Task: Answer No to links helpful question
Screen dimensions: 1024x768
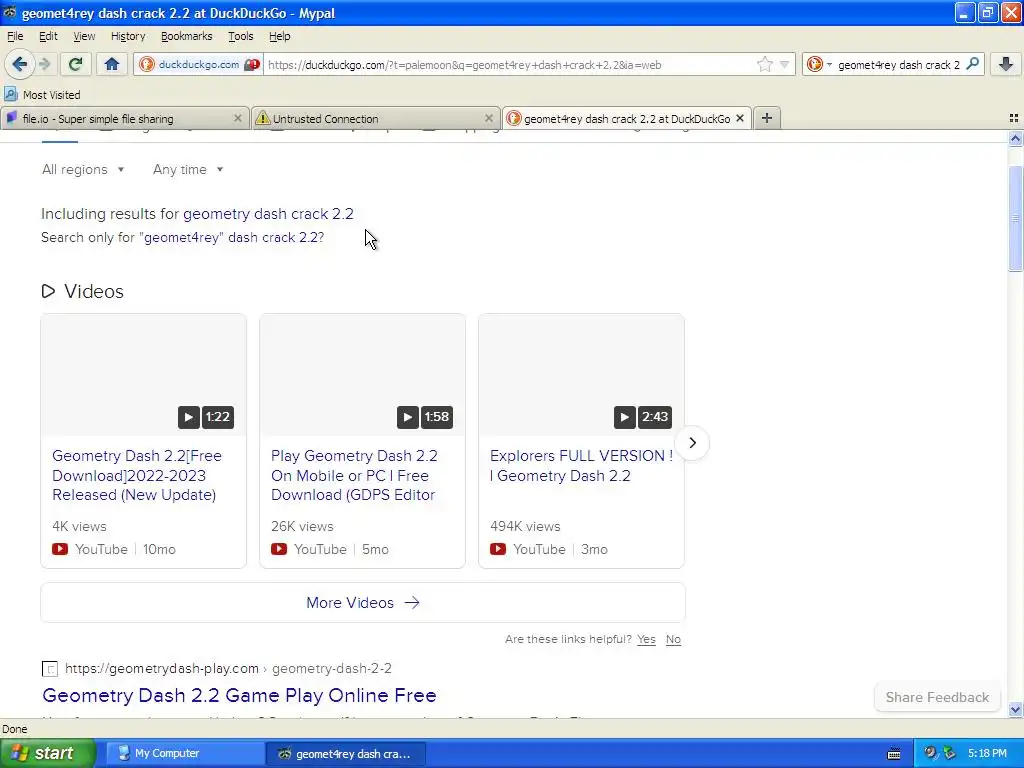Action: pyautogui.click(x=673, y=639)
